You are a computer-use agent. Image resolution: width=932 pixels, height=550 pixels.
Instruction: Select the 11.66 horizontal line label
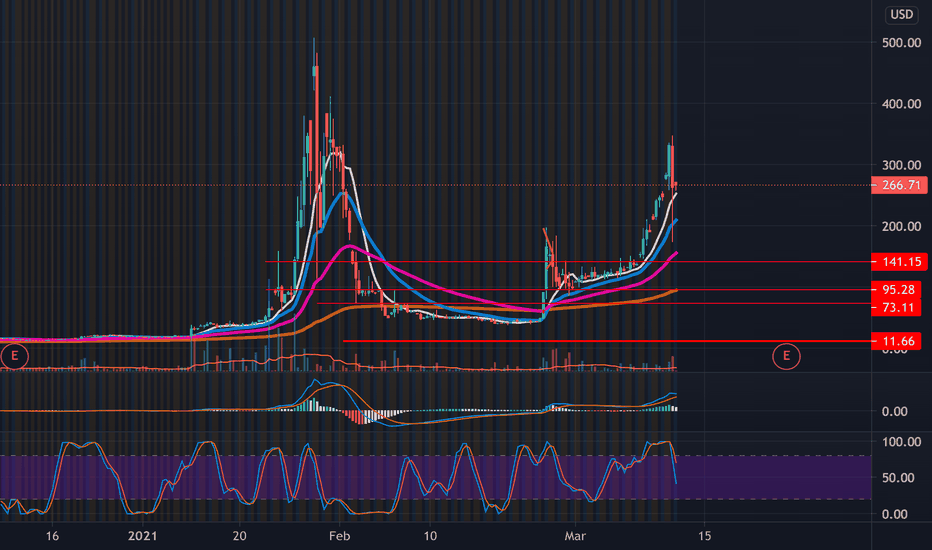[896, 341]
